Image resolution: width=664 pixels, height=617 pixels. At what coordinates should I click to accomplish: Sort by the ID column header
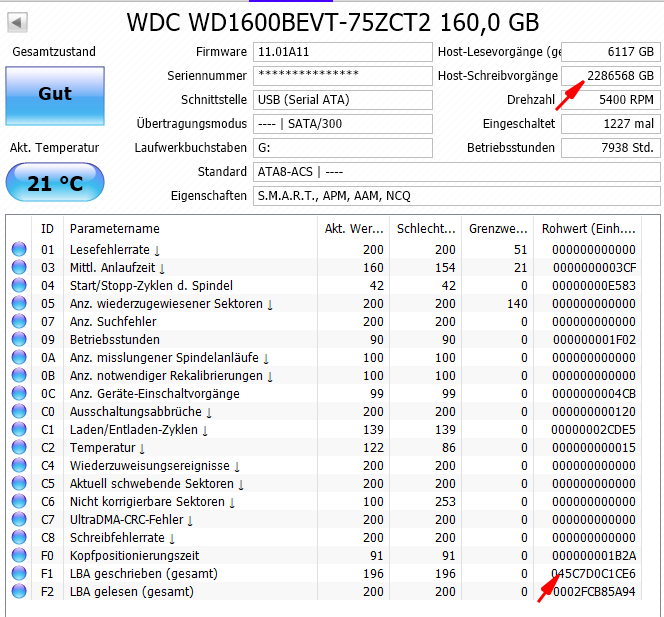pos(47,229)
